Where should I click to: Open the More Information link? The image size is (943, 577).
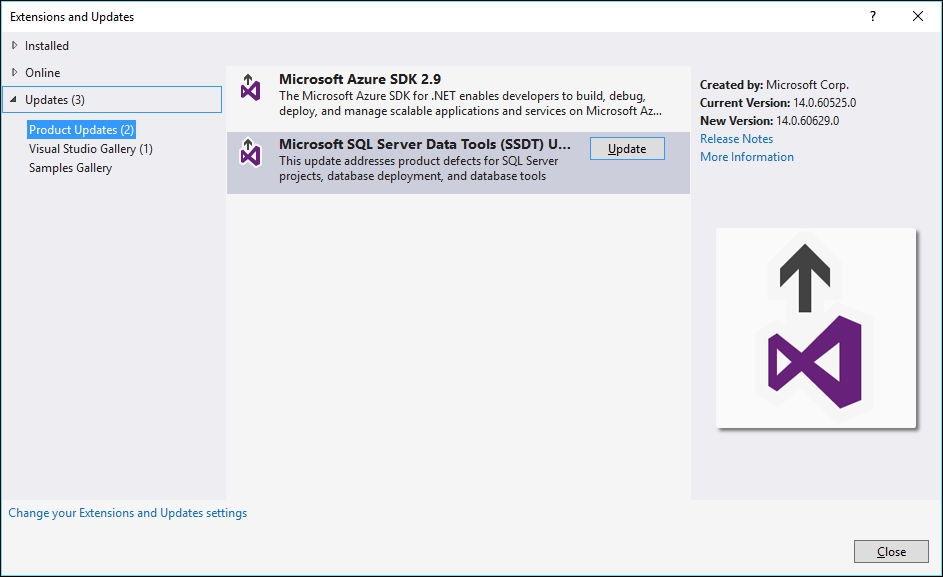point(747,157)
